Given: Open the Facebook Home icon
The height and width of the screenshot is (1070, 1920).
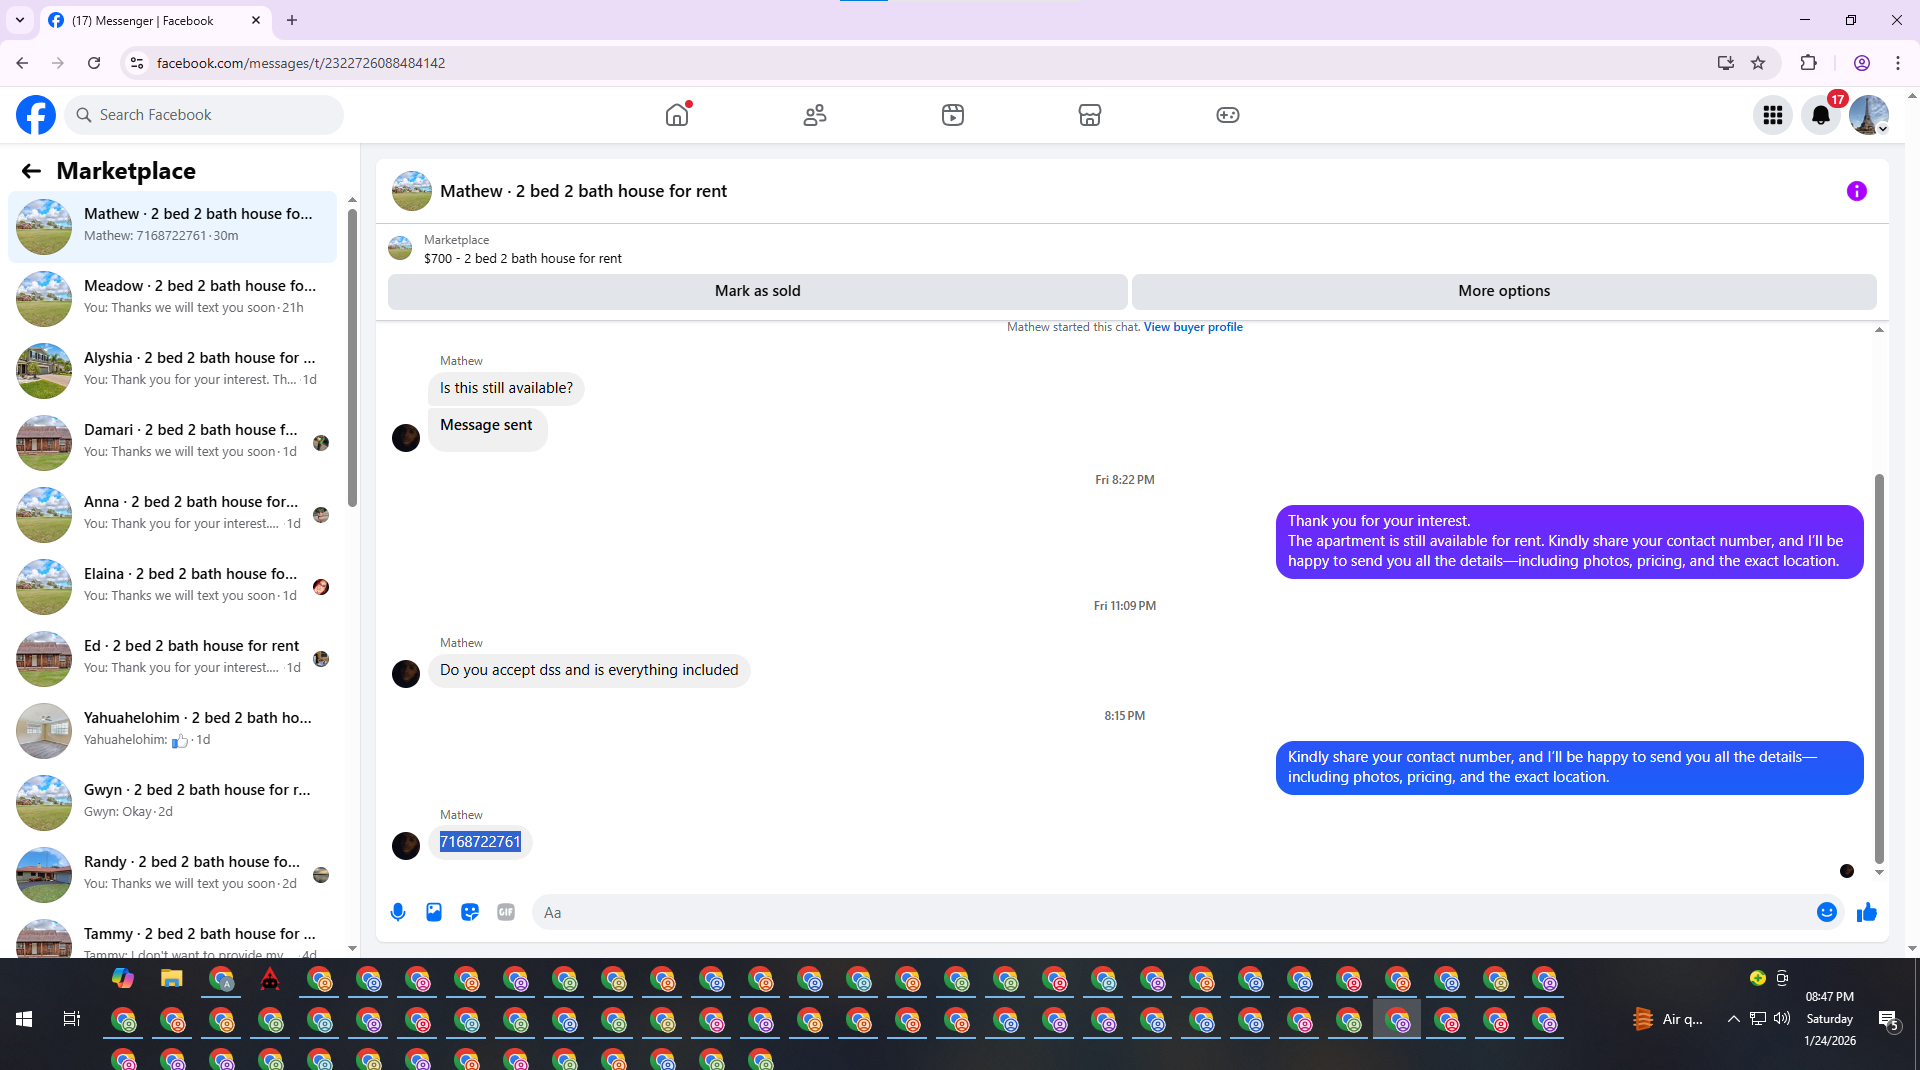Looking at the screenshot, I should coord(677,115).
